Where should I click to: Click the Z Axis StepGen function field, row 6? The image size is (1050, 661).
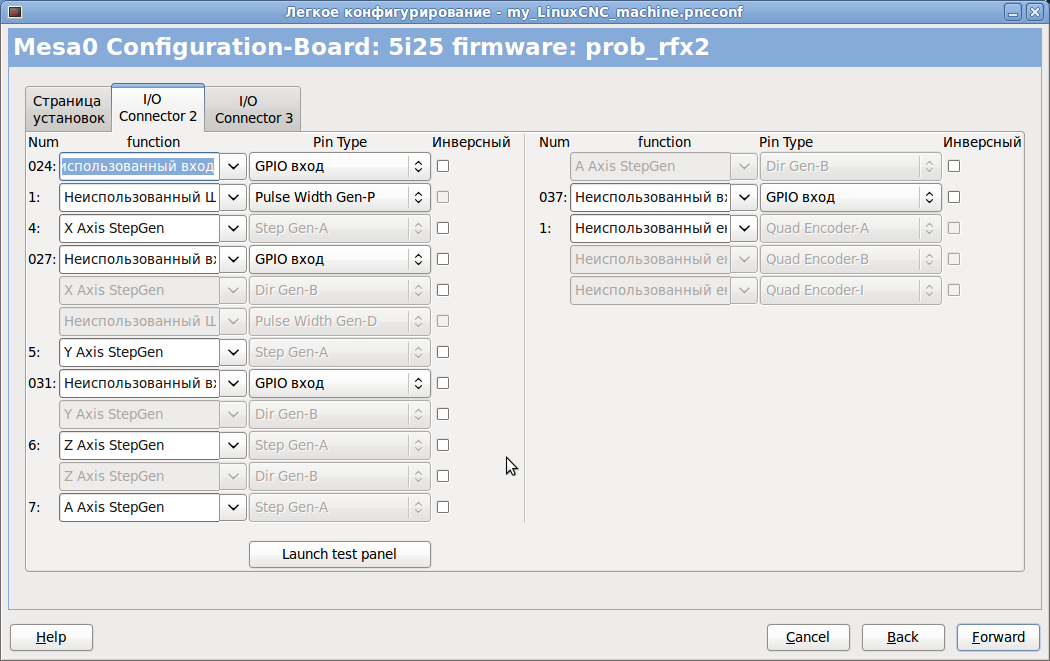[x=139, y=445]
